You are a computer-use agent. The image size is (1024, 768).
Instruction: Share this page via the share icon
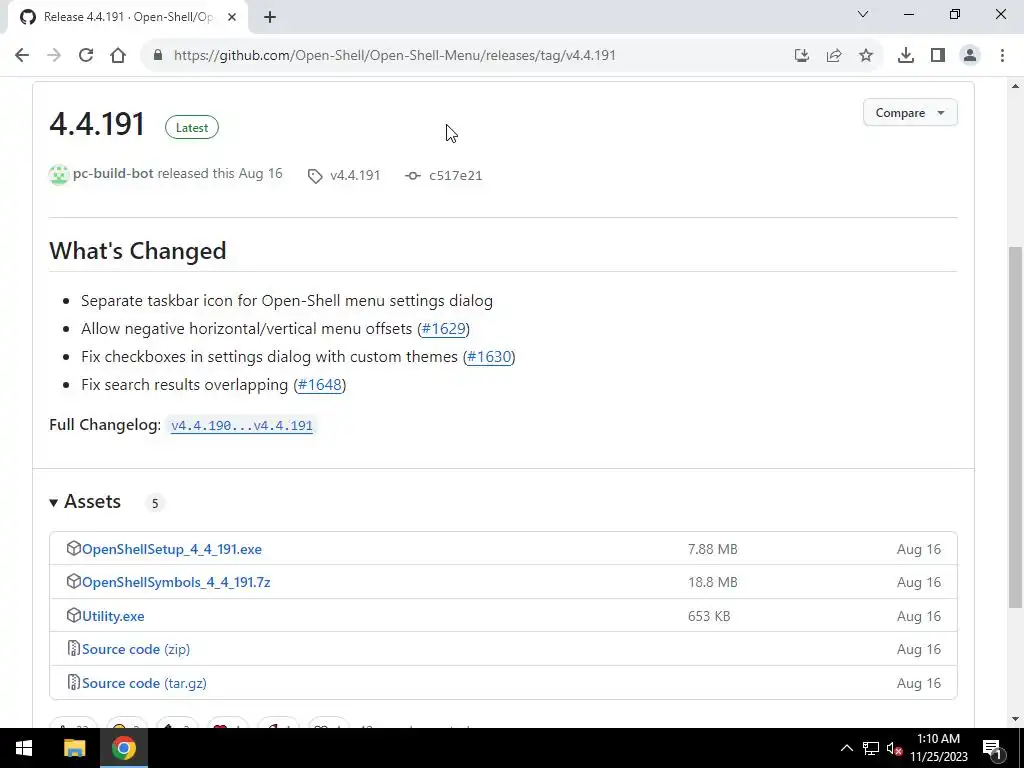[x=834, y=56]
